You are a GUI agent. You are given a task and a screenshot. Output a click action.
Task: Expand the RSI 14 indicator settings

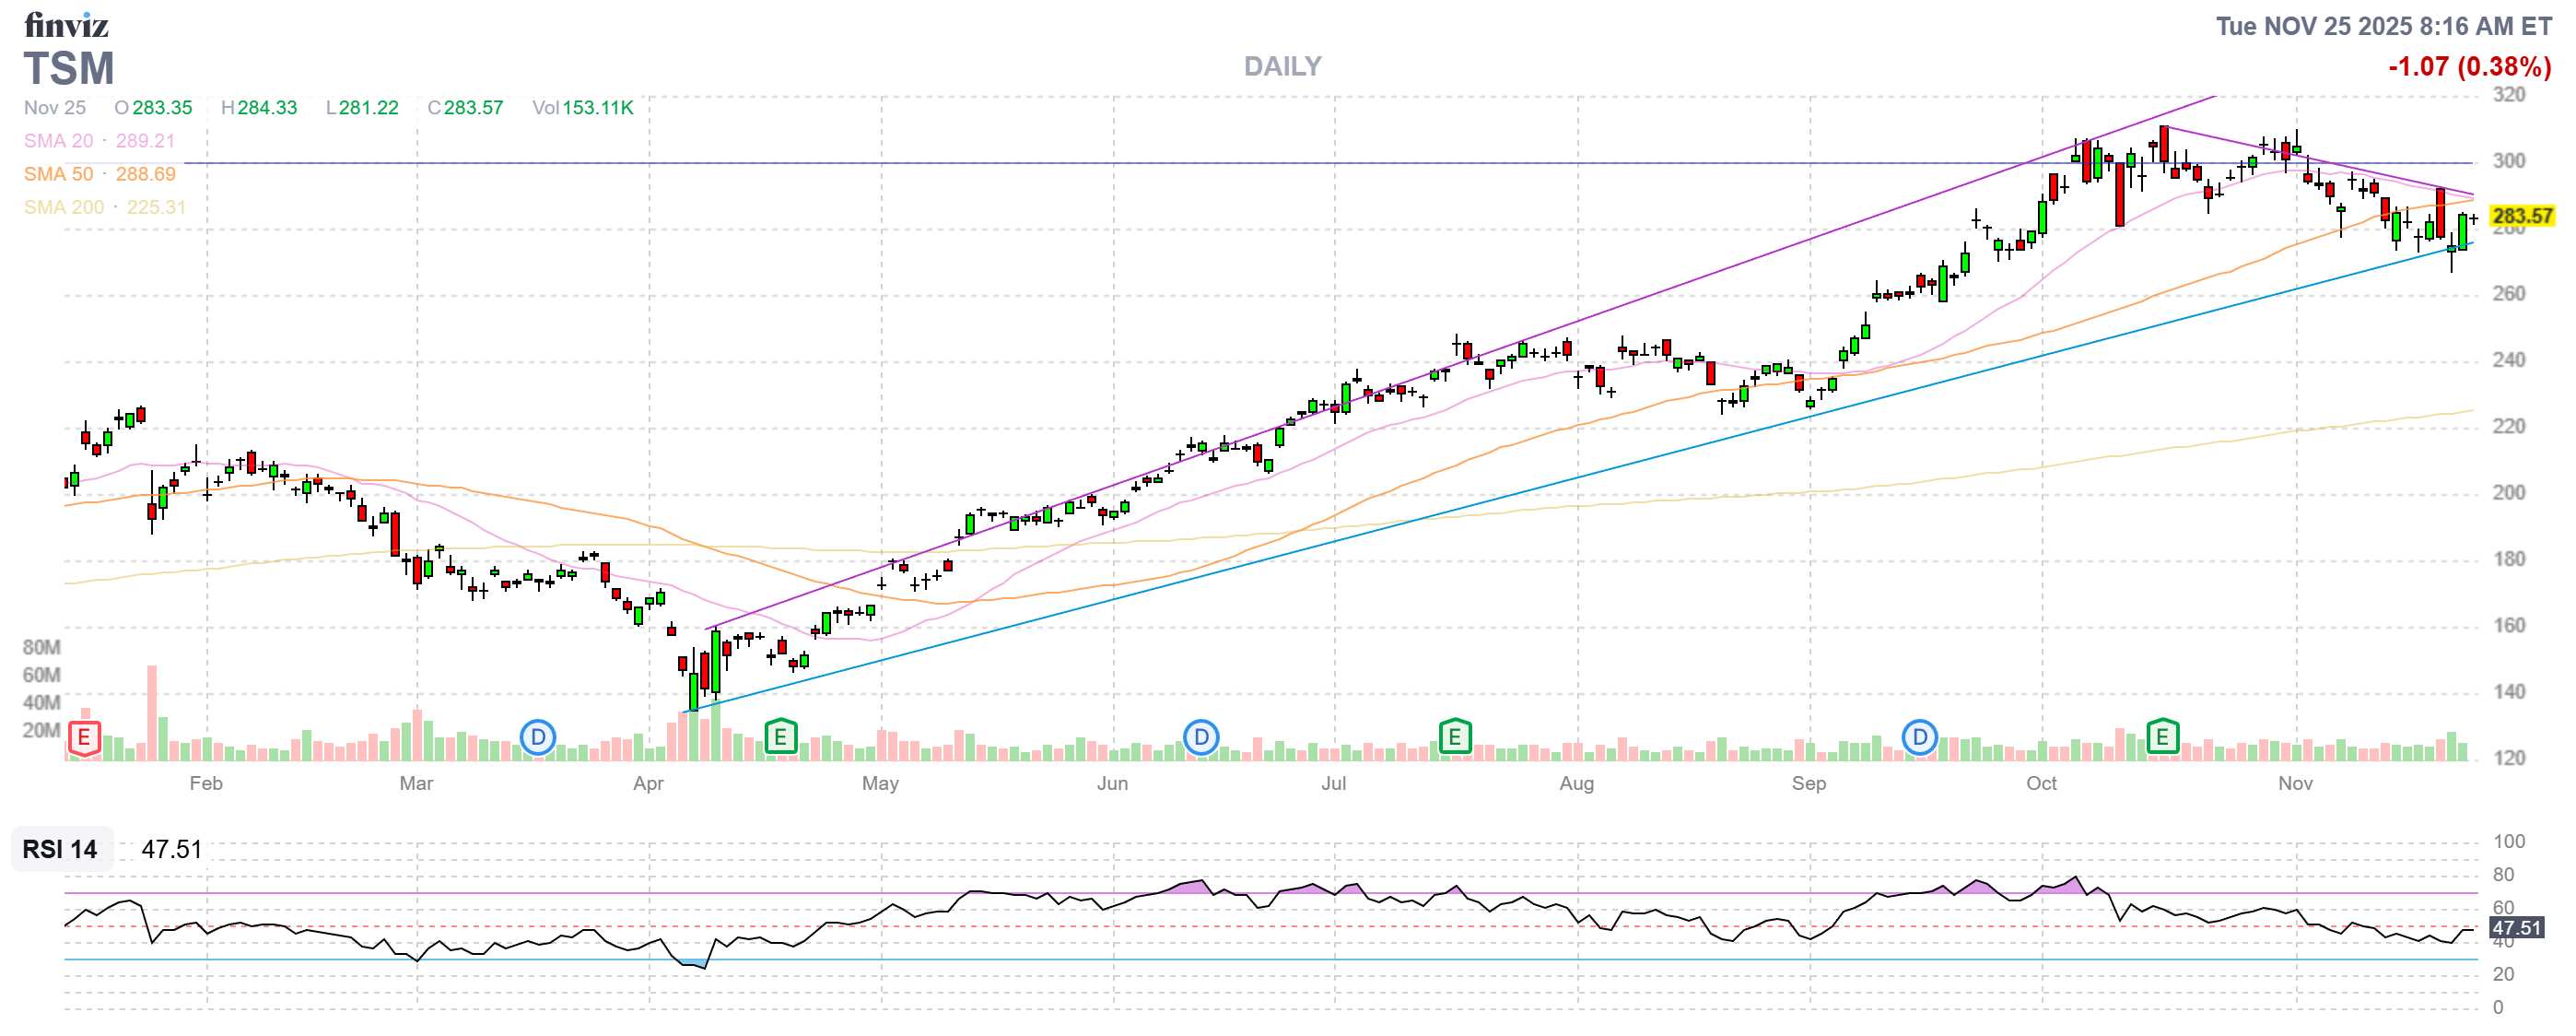59,850
